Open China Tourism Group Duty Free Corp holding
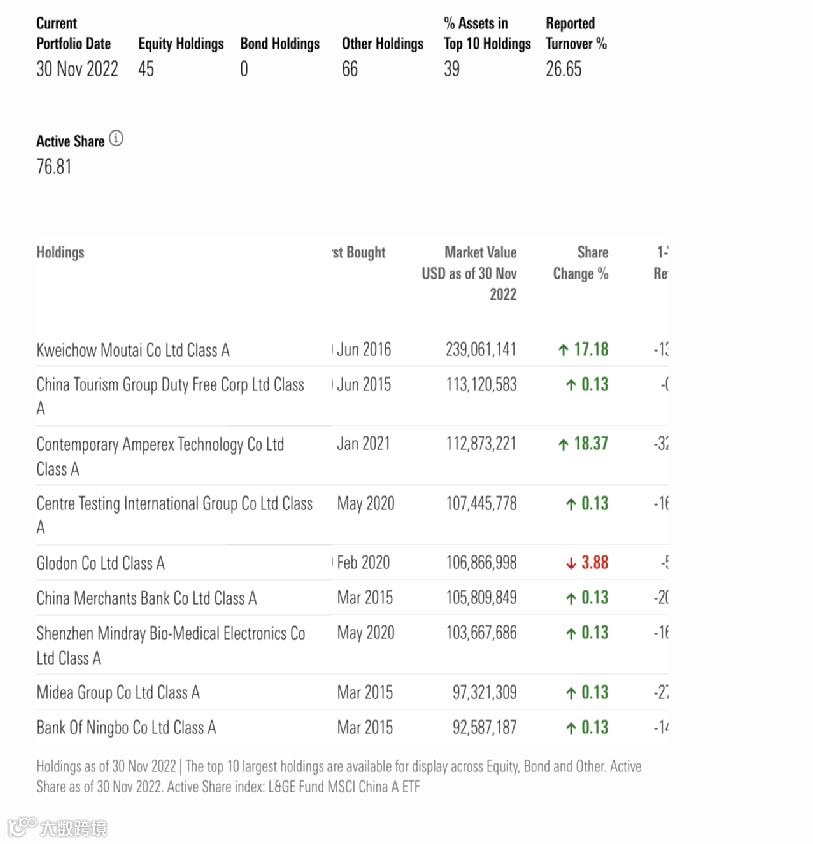813x844 pixels. click(x=170, y=396)
